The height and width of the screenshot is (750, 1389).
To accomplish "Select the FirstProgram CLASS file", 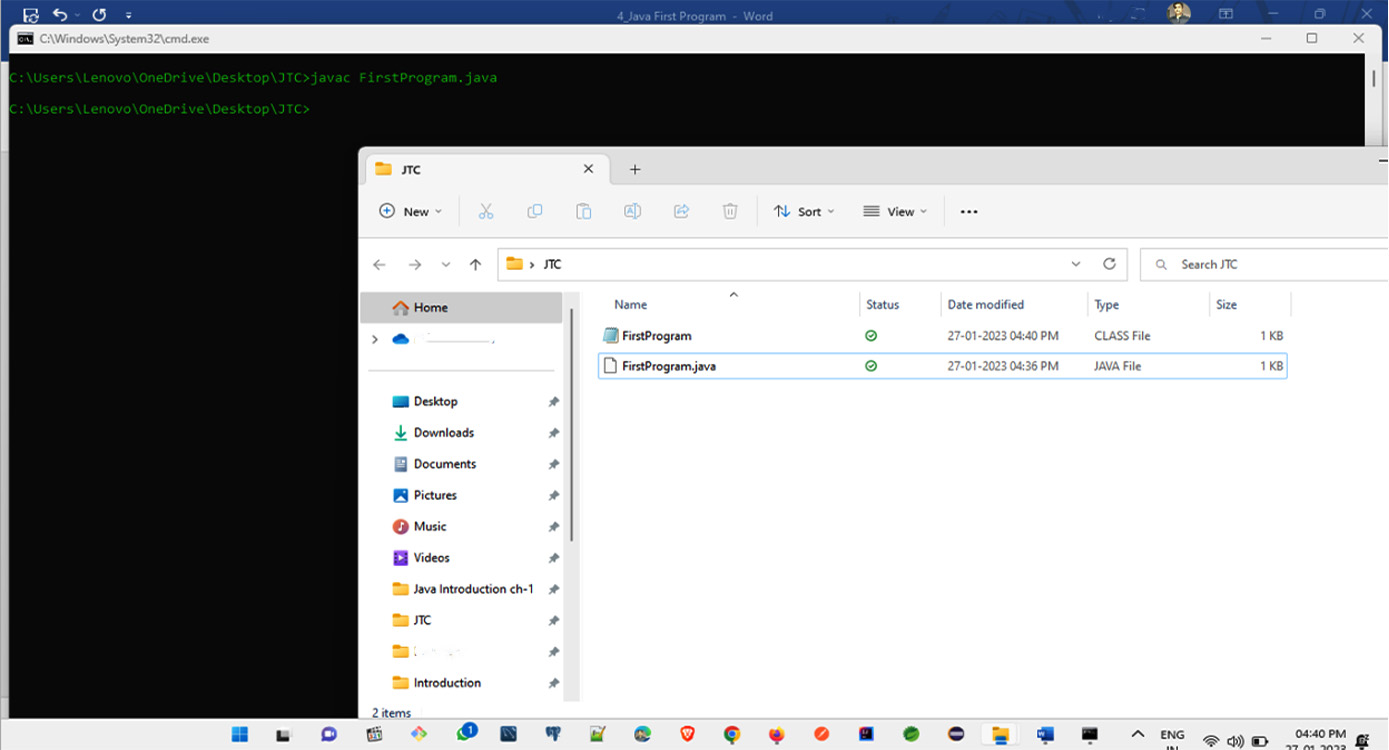I will [x=656, y=336].
